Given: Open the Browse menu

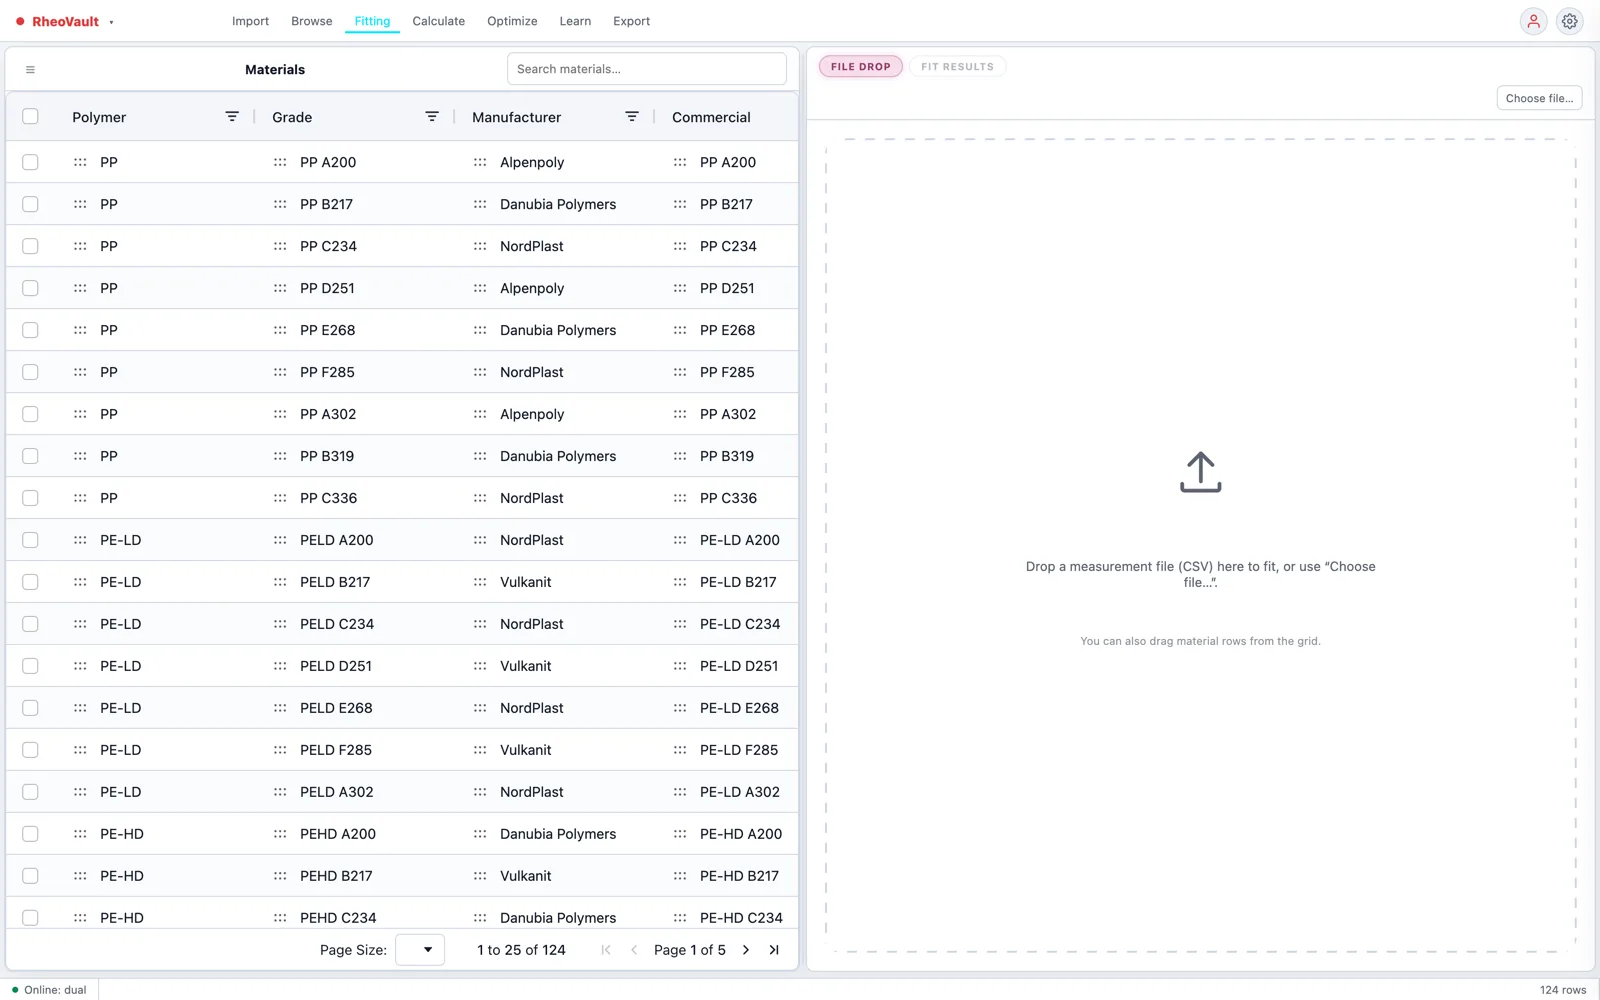Looking at the screenshot, I should tap(312, 21).
